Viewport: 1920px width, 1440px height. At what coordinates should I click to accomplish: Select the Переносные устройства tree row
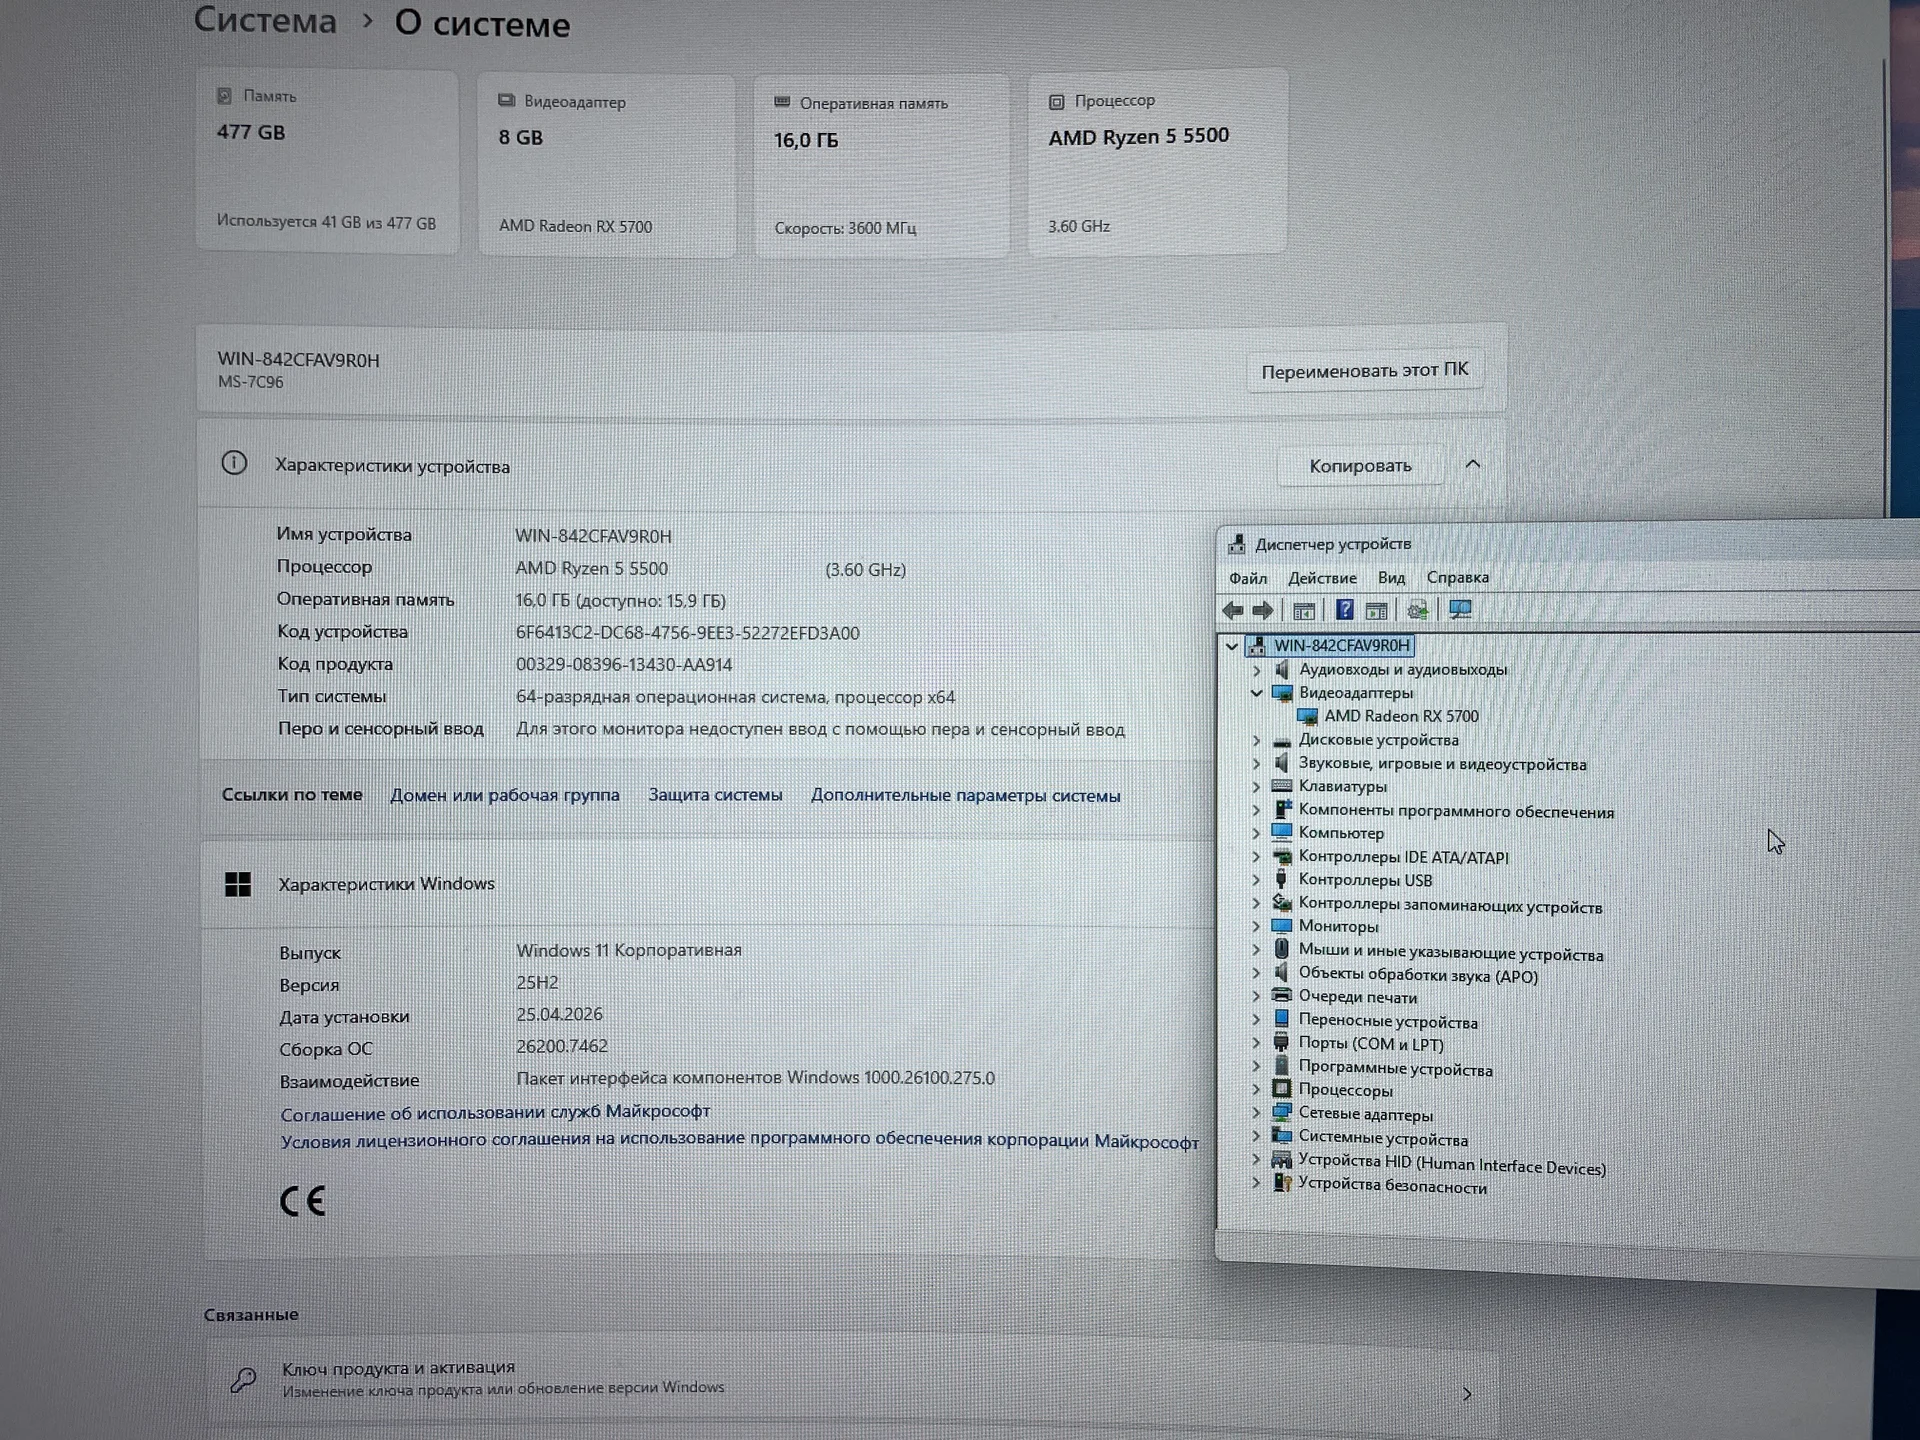pos(1388,1020)
